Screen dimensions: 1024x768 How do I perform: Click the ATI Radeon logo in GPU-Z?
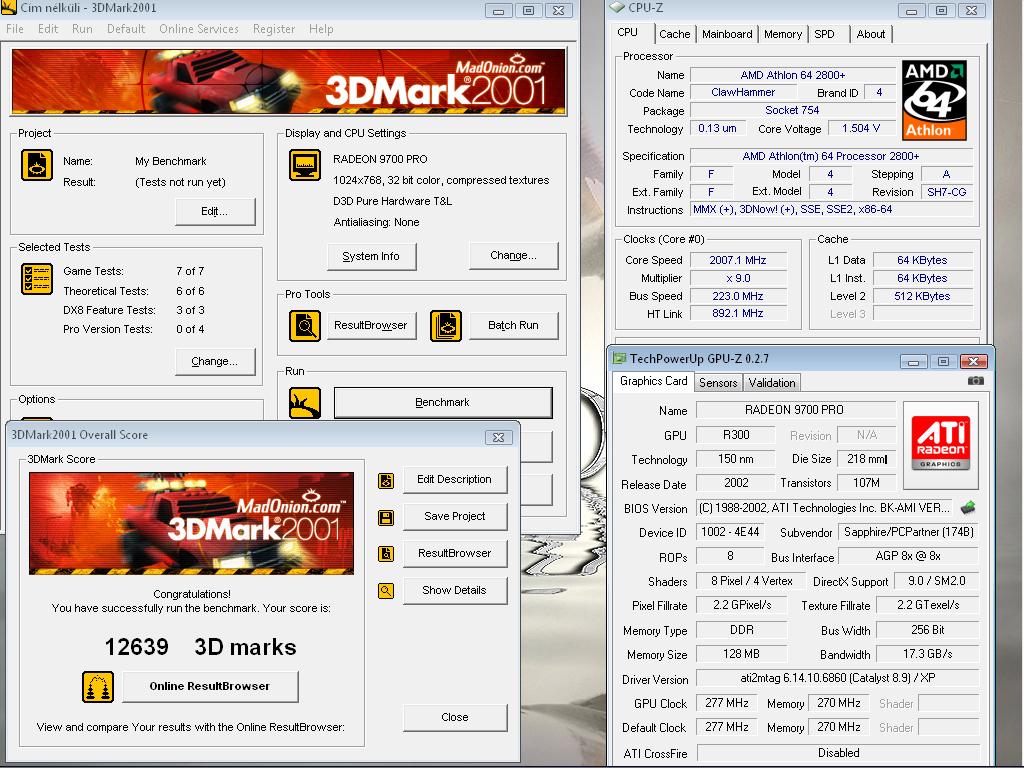(x=940, y=444)
